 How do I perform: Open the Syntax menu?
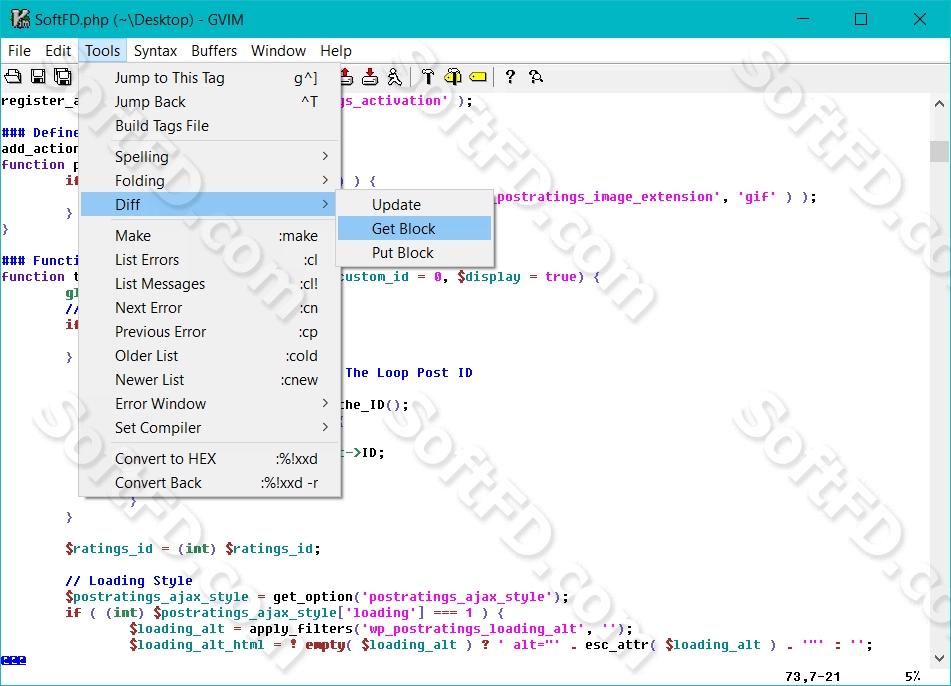pos(155,51)
